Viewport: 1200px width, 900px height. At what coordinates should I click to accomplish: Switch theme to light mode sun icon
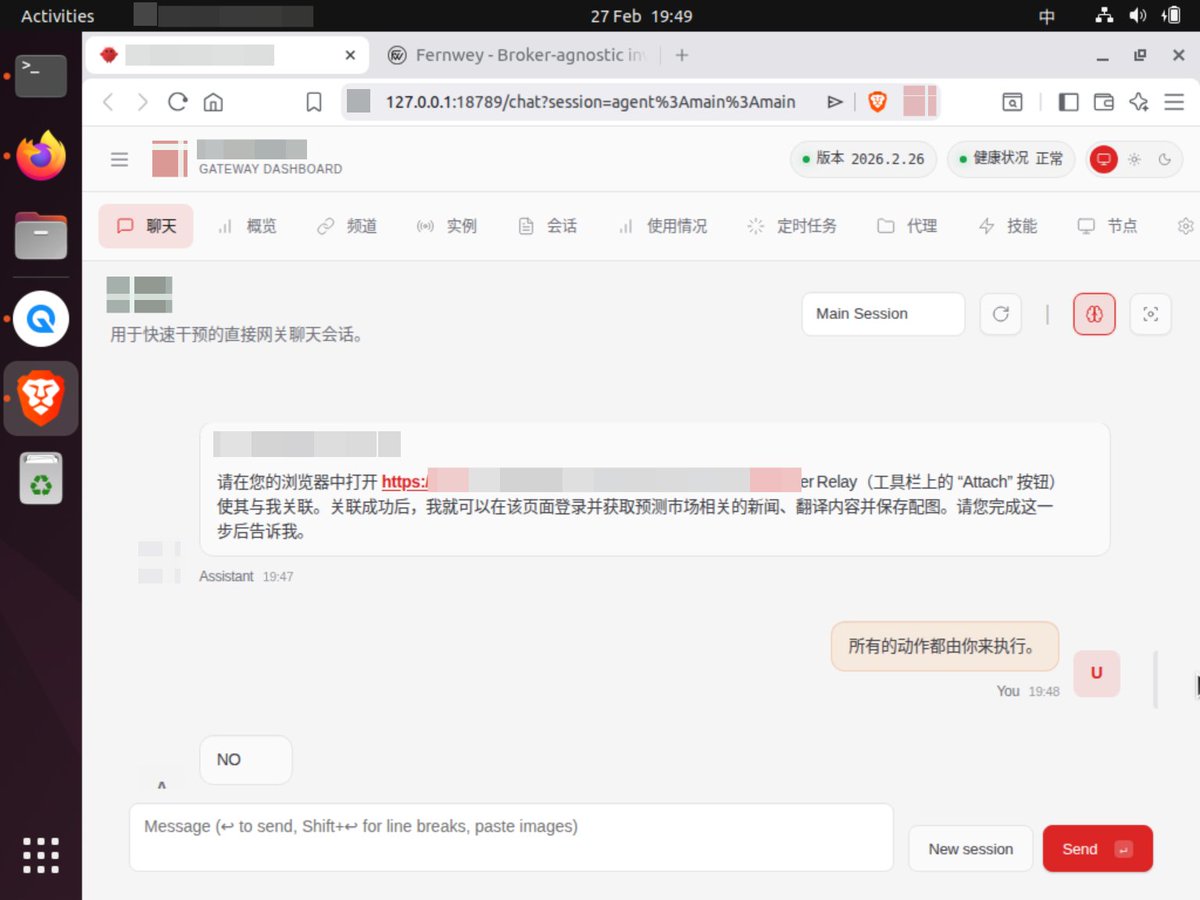coord(1135,159)
